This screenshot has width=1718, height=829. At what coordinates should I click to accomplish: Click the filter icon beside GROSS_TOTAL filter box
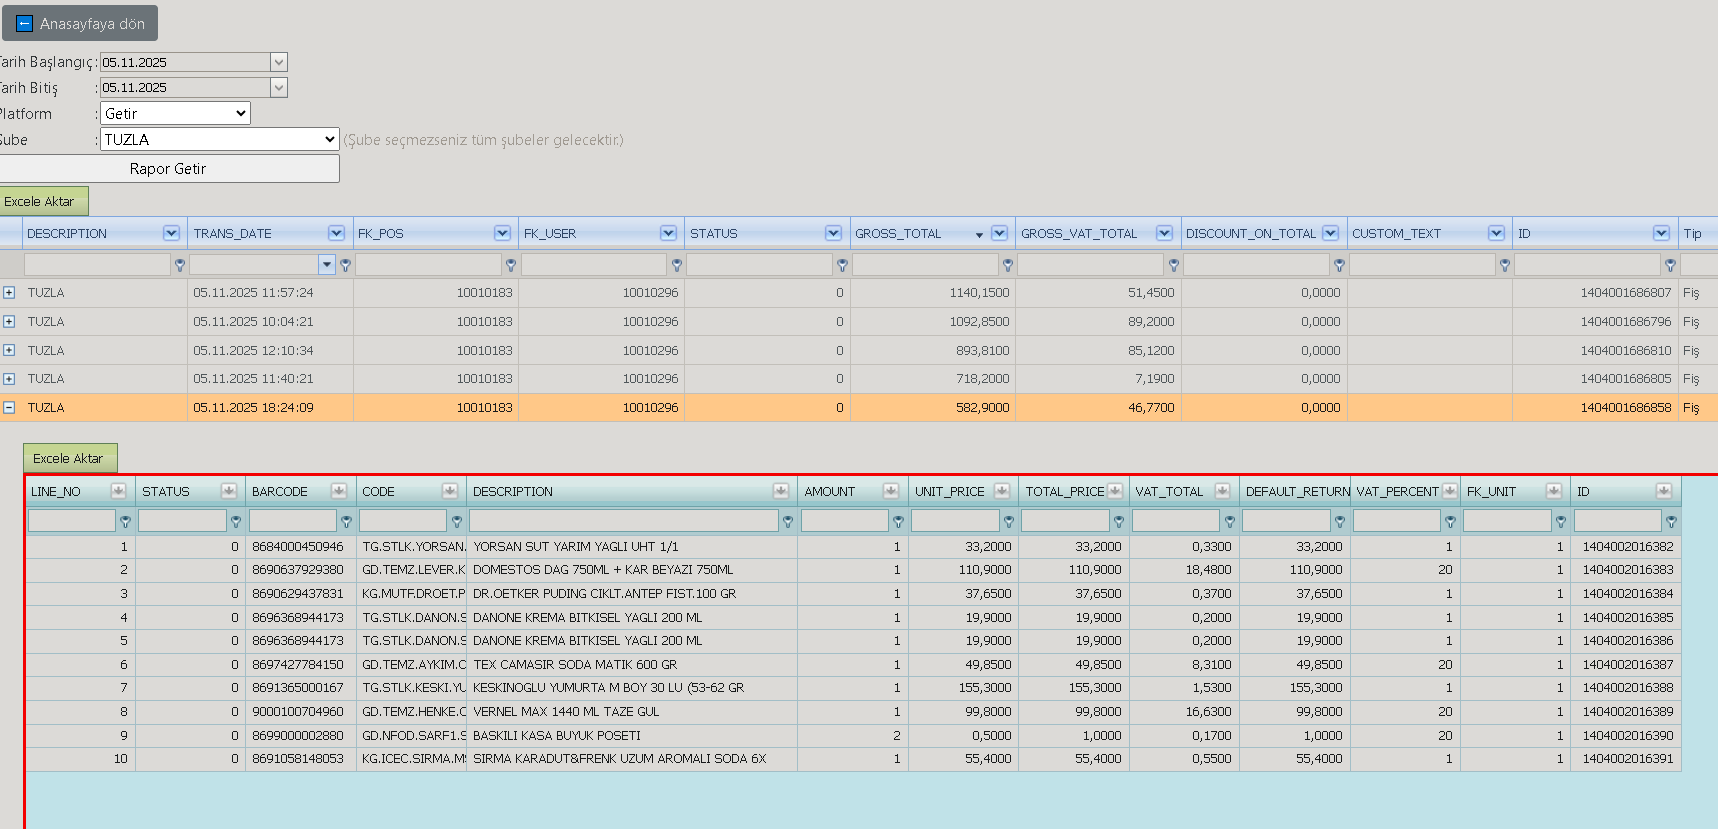pos(1008,265)
